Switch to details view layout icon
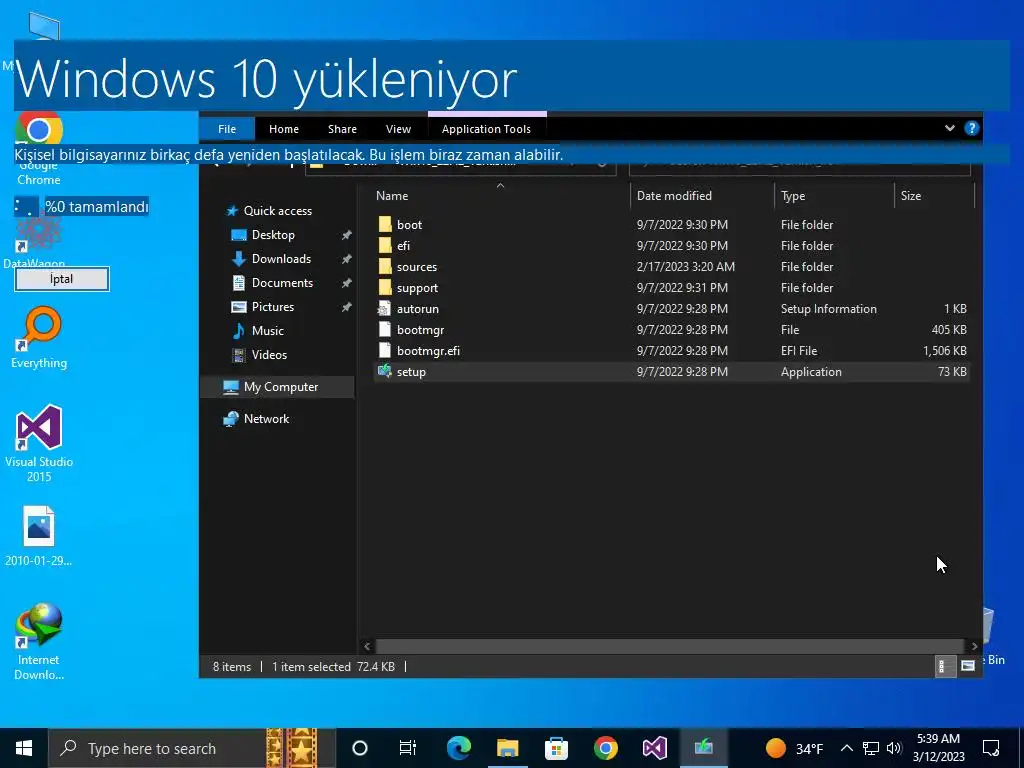1024x768 pixels. click(x=944, y=666)
